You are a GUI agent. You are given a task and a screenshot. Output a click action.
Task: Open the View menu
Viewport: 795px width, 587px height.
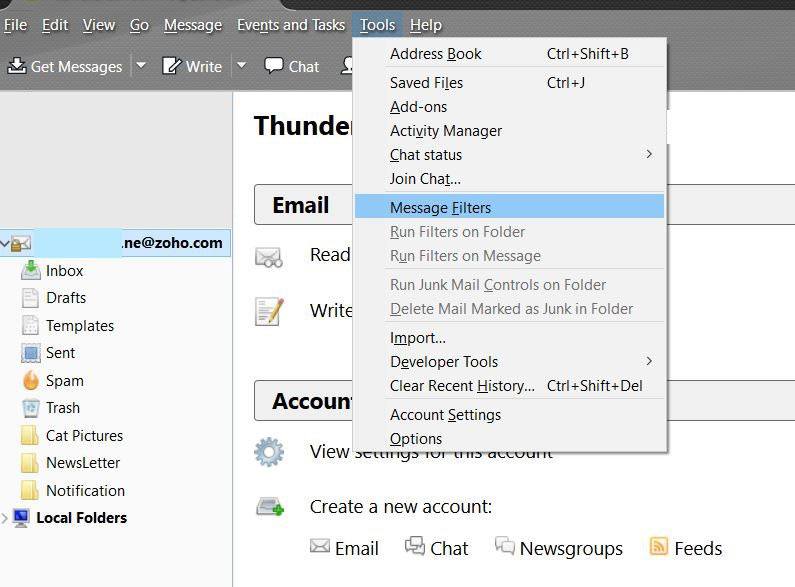tap(99, 25)
